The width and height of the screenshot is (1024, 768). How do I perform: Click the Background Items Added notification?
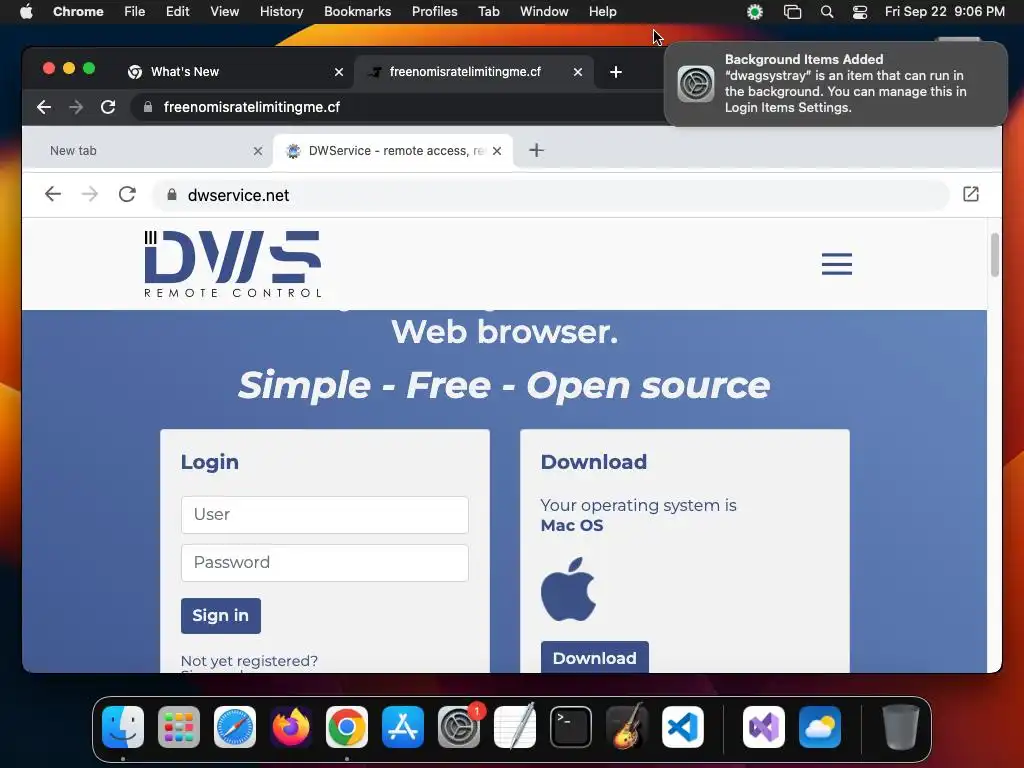[x=836, y=84]
